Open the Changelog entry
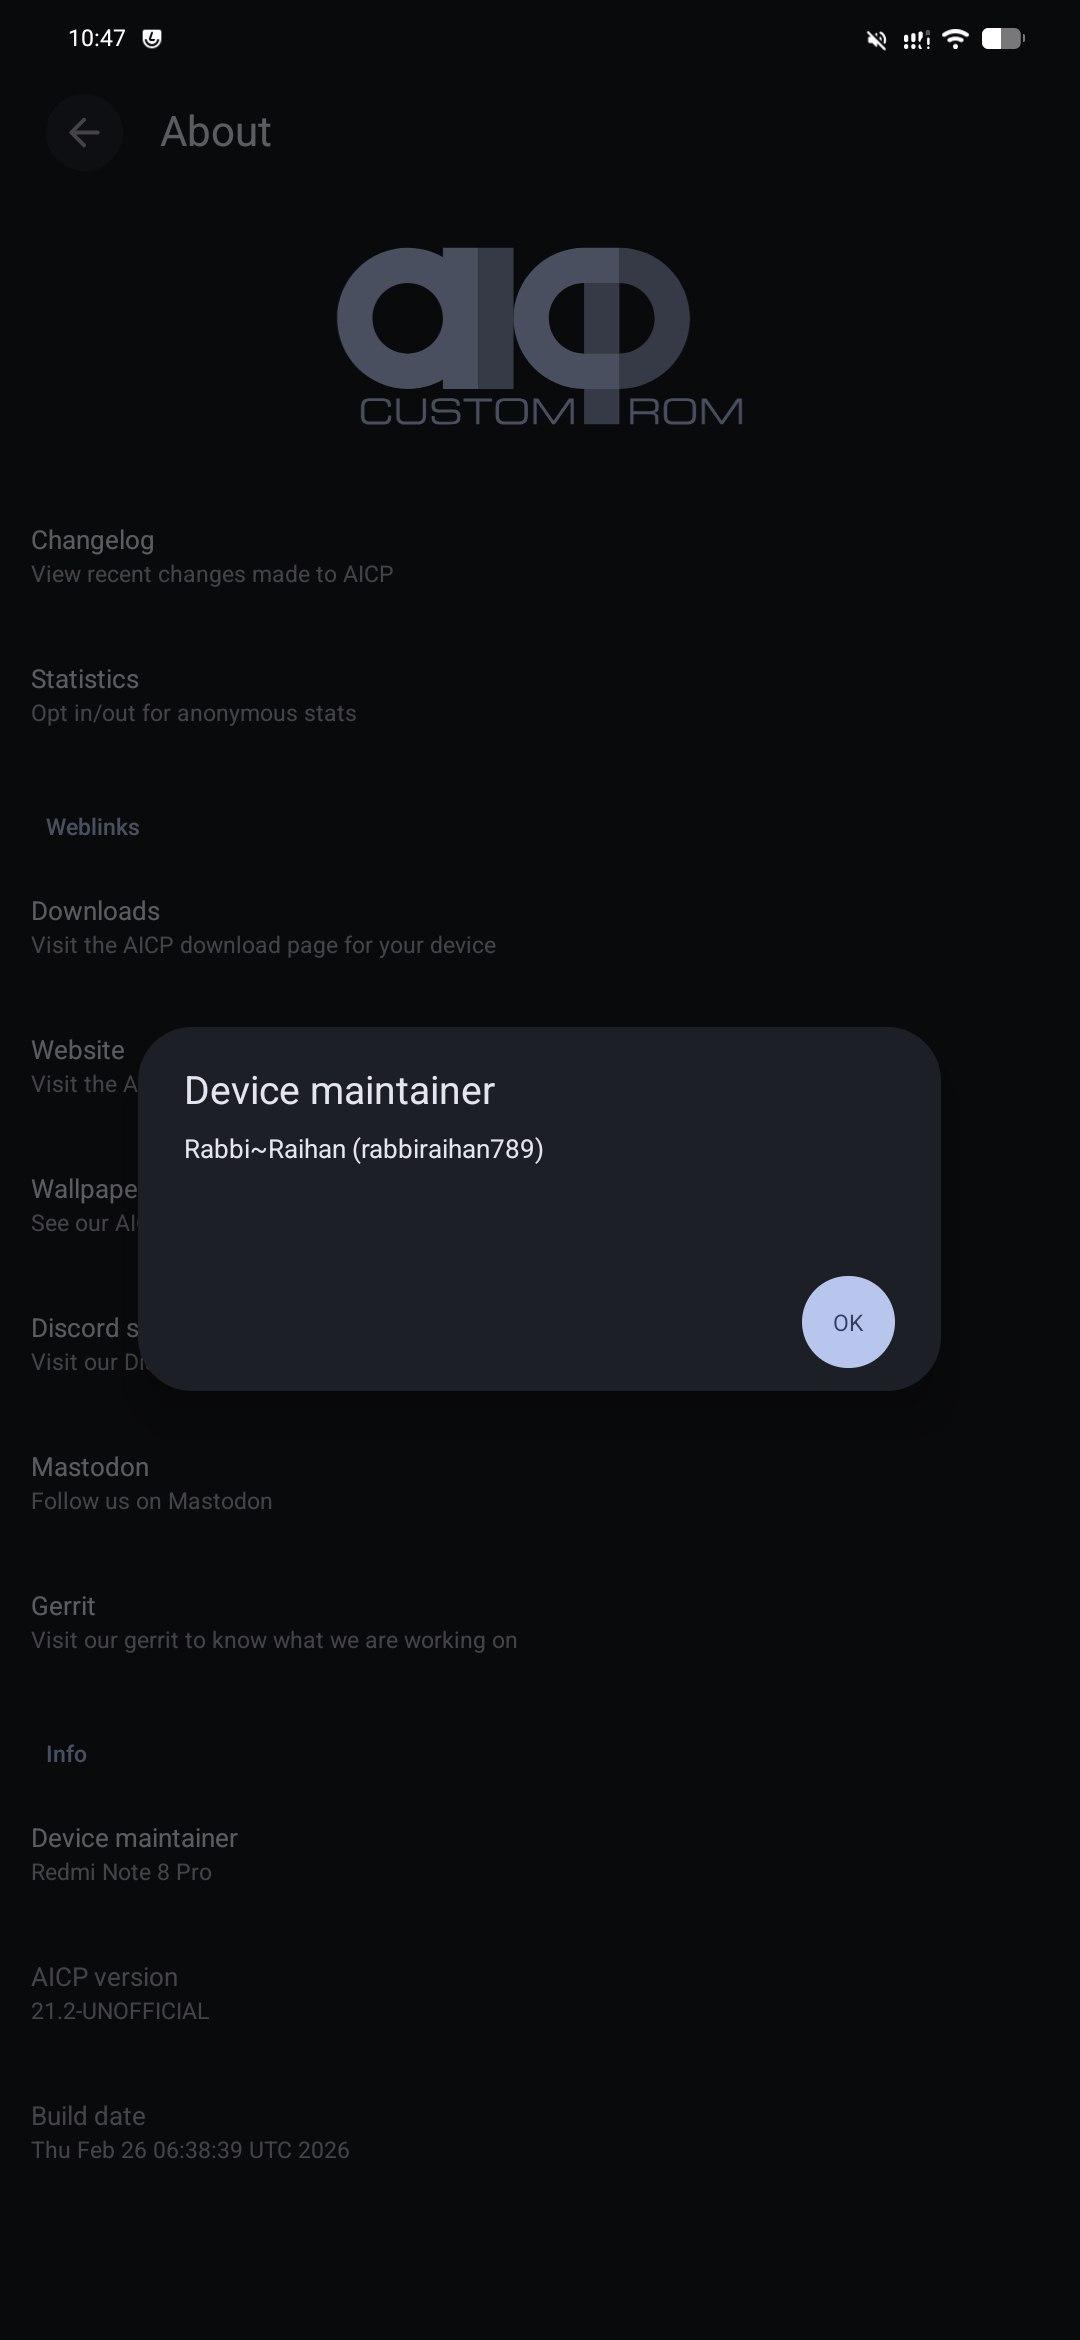 (540, 557)
